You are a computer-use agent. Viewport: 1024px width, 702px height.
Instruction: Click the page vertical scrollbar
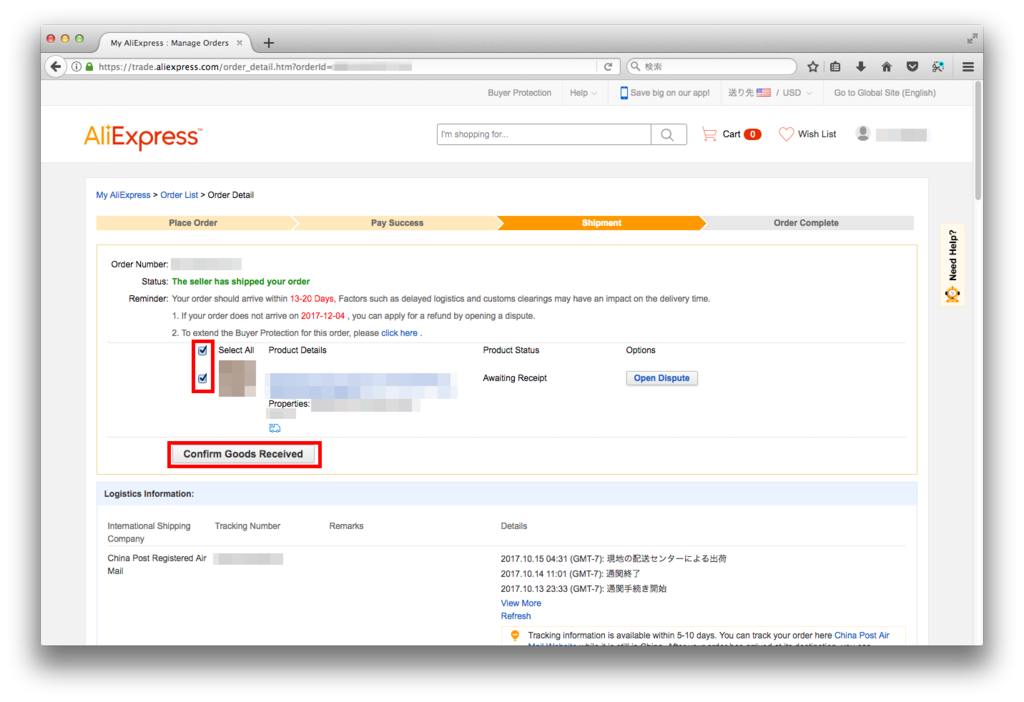978,141
